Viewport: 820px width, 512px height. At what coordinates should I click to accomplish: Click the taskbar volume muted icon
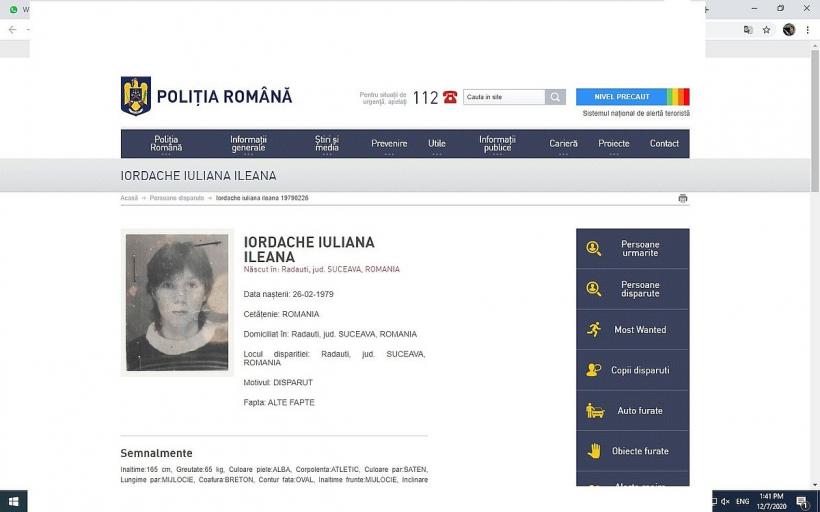pyautogui.click(x=725, y=502)
